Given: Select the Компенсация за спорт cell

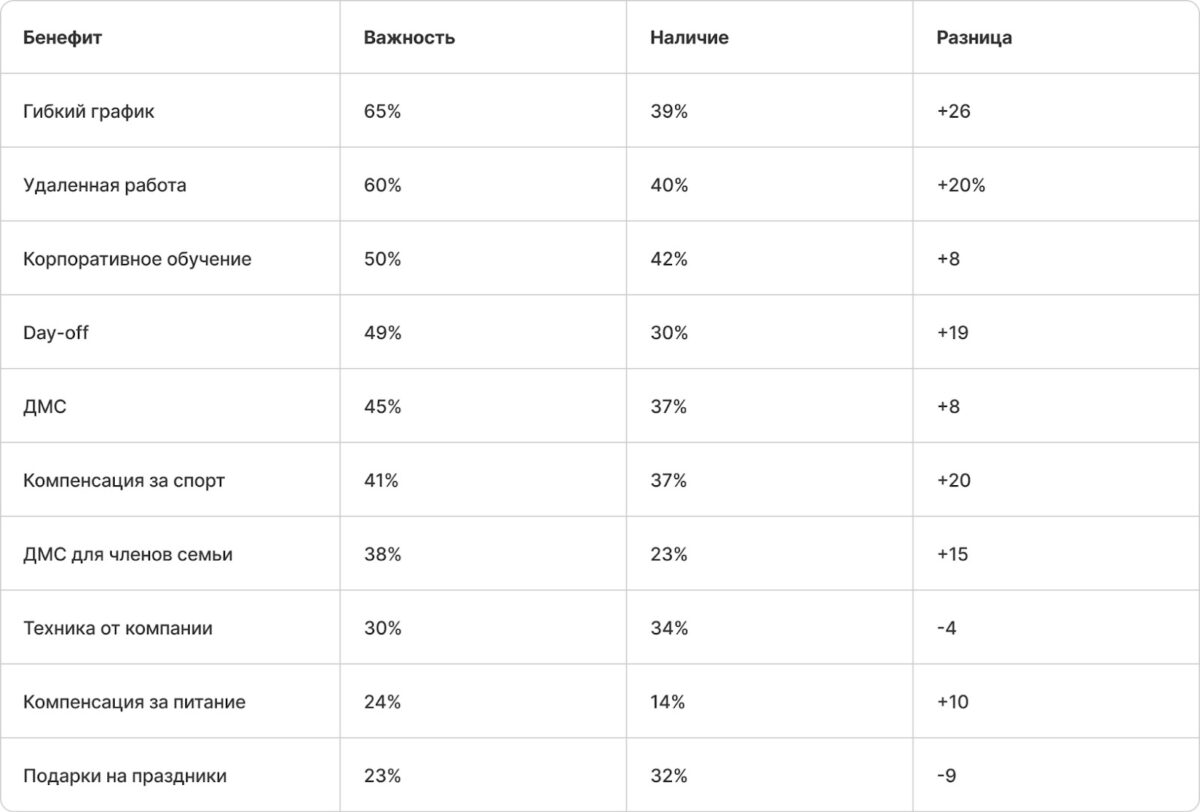Looking at the screenshot, I should click(x=124, y=481).
